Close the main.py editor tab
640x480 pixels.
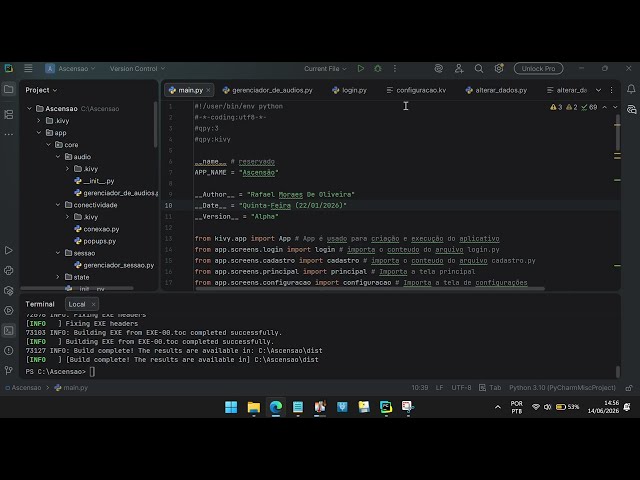coord(208,90)
